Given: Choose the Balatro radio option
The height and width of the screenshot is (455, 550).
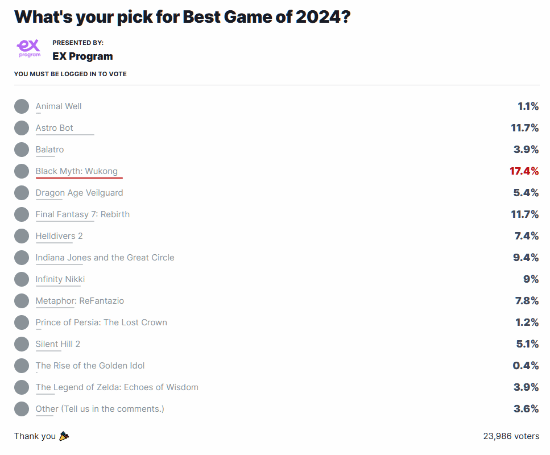Looking at the screenshot, I should pos(21,149).
